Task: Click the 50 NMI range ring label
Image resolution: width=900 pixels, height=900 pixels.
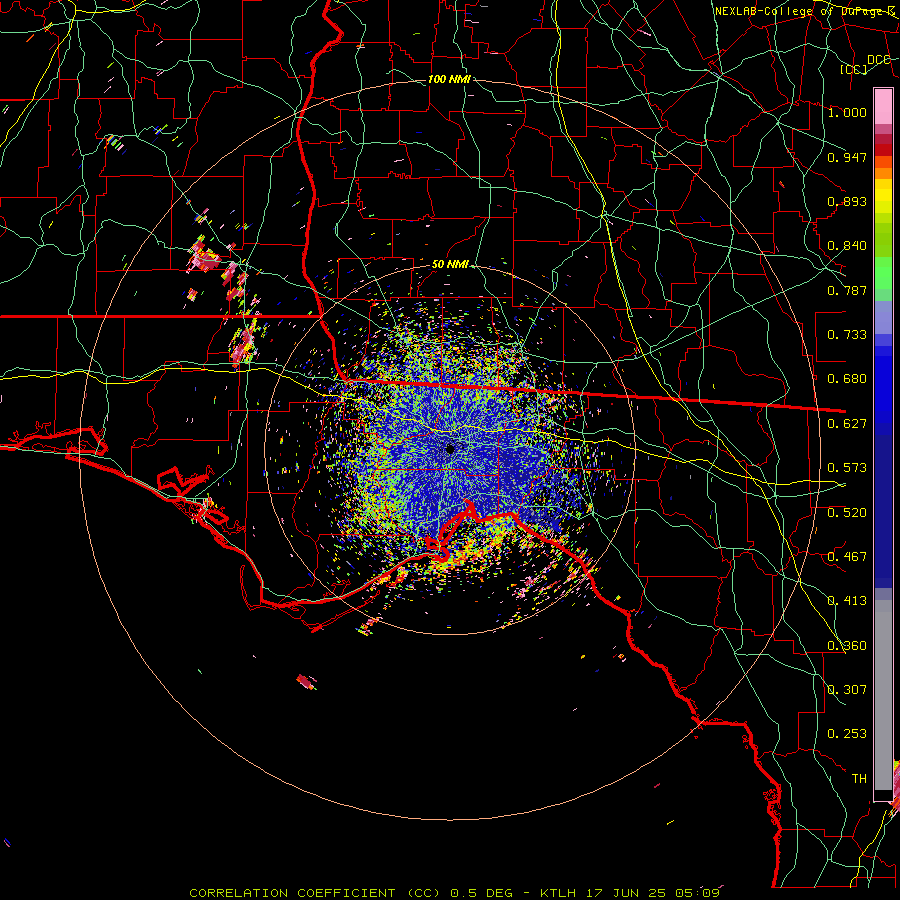Action: (x=450, y=265)
